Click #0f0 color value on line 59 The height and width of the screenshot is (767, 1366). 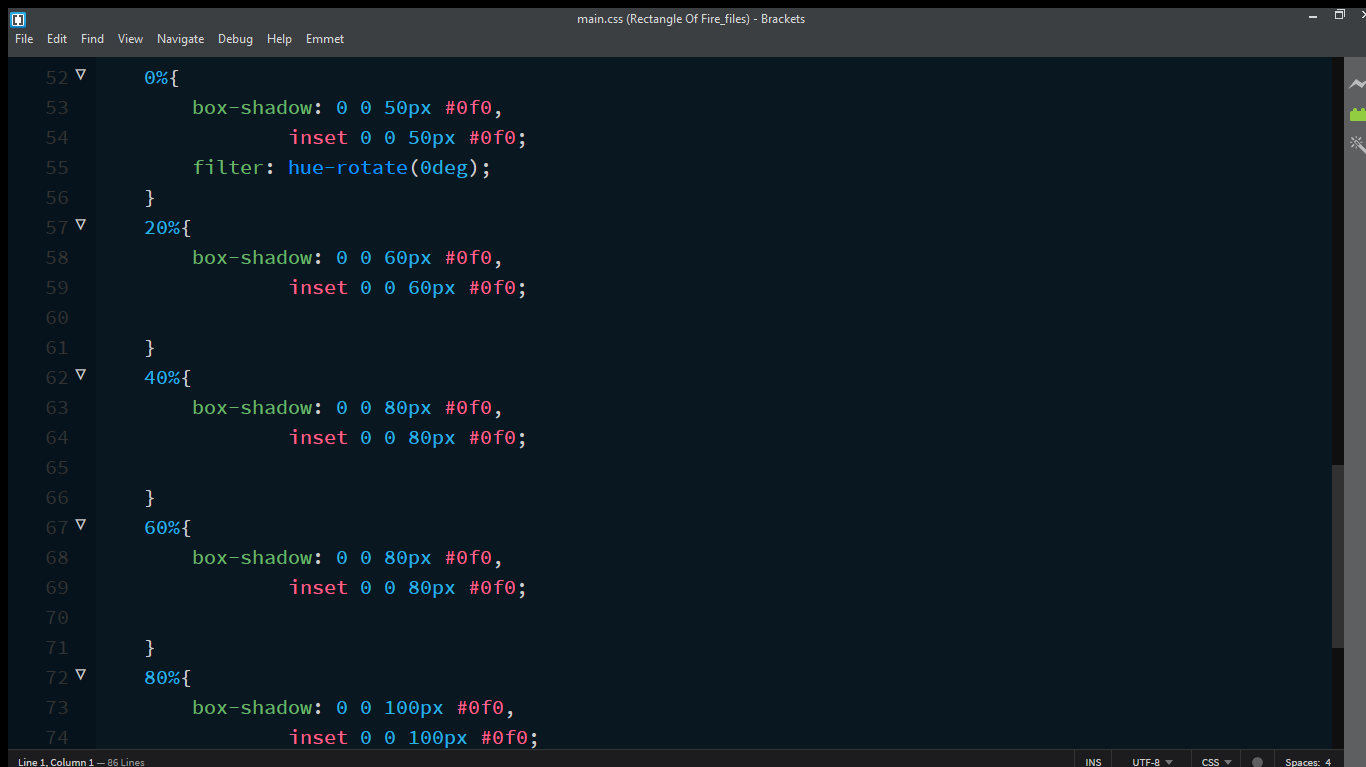(493, 287)
